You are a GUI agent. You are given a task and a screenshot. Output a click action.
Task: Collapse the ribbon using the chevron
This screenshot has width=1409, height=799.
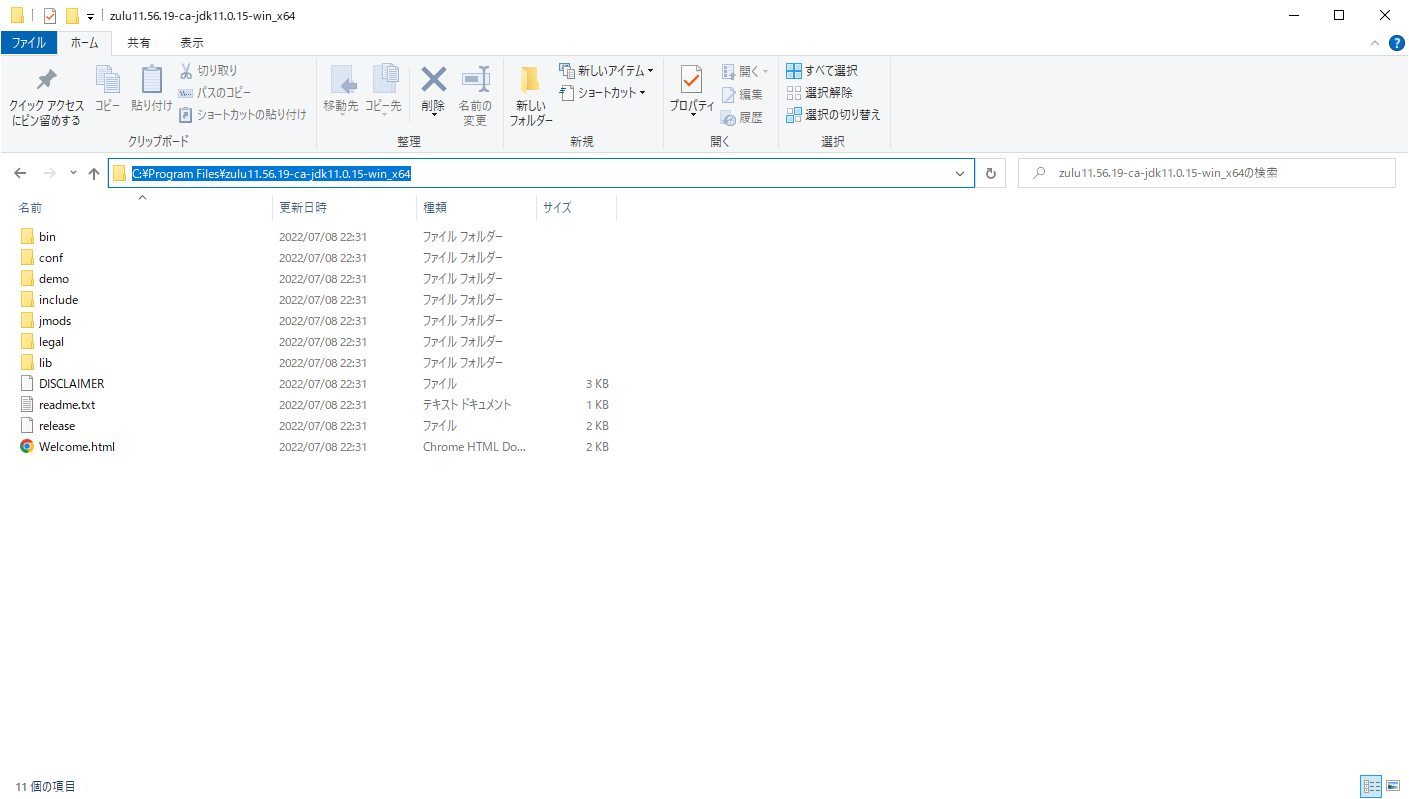(1374, 43)
